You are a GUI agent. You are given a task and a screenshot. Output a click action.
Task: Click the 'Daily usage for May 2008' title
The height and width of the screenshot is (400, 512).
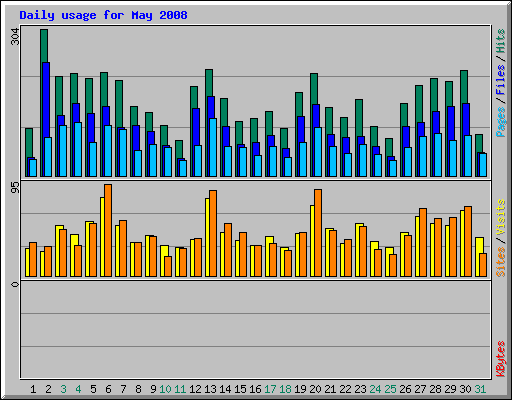pyautogui.click(x=103, y=15)
